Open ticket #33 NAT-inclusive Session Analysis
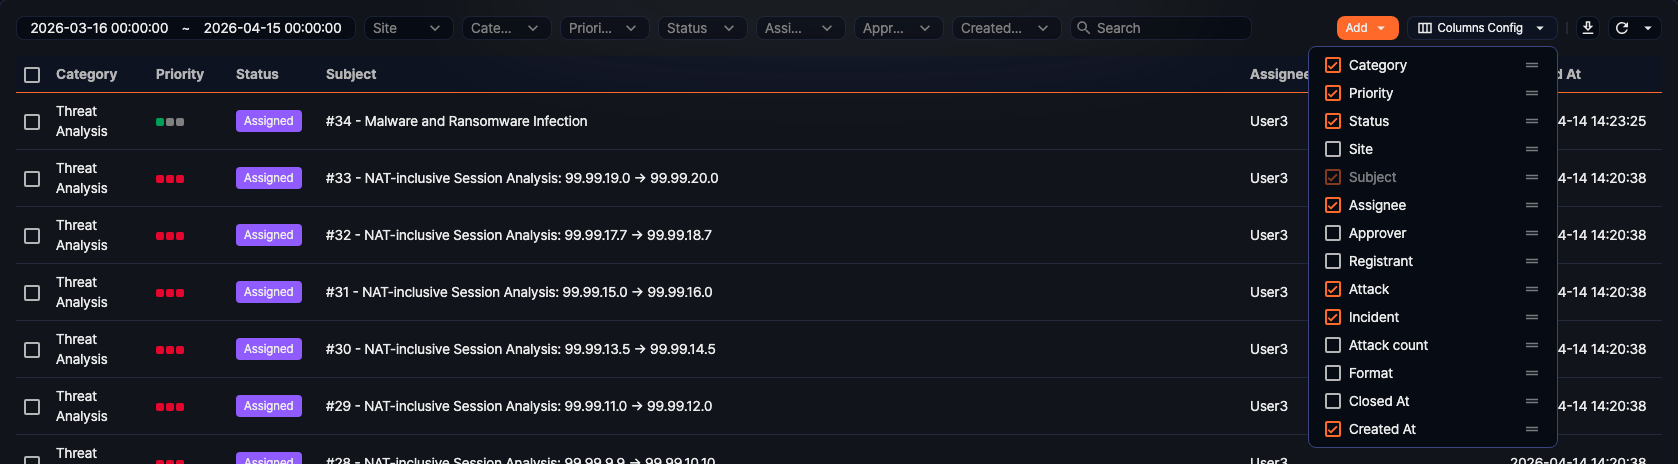Image resolution: width=1678 pixels, height=464 pixels. pyautogui.click(x=521, y=178)
